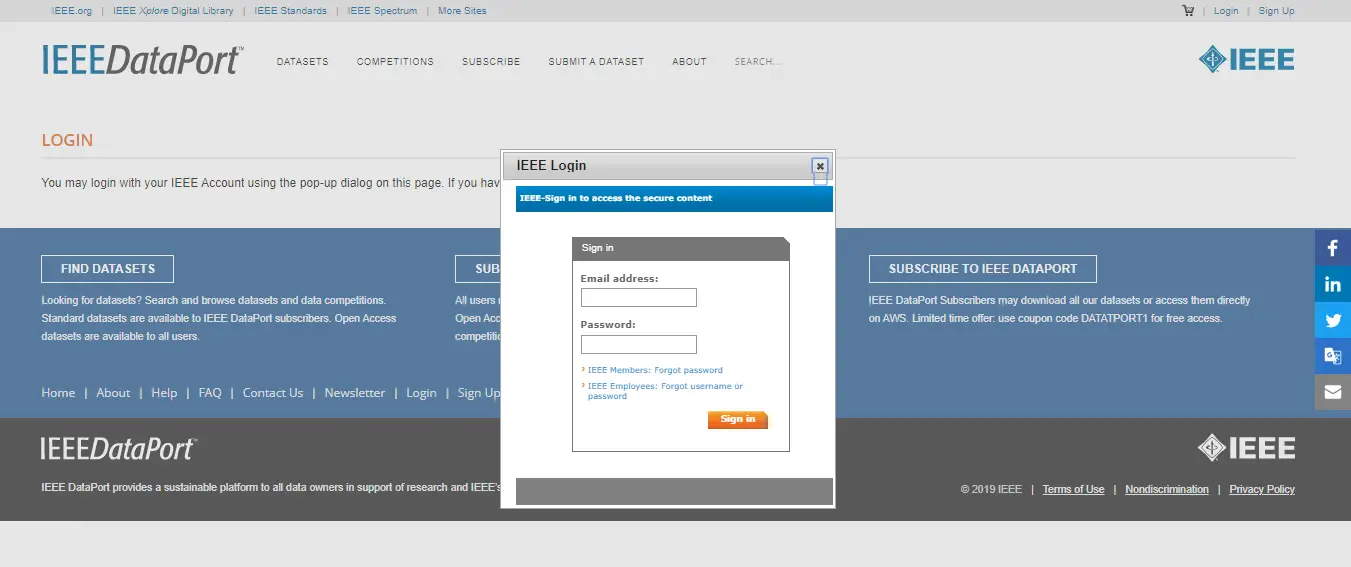Click Sign Up link in top bar

(1276, 11)
